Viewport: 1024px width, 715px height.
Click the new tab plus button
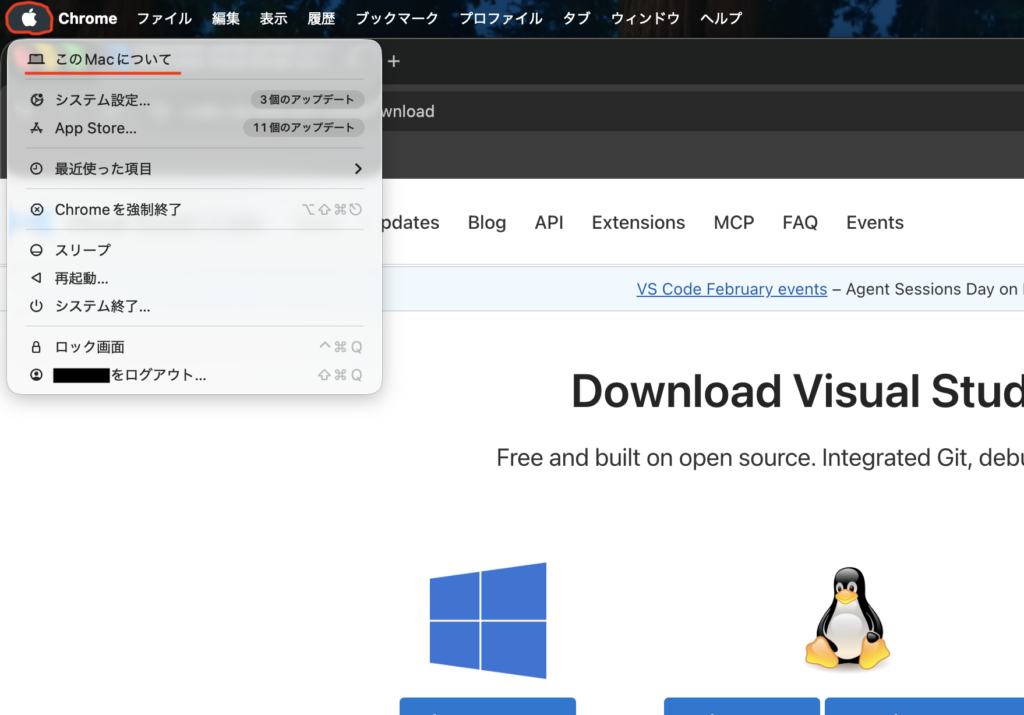pyautogui.click(x=394, y=61)
